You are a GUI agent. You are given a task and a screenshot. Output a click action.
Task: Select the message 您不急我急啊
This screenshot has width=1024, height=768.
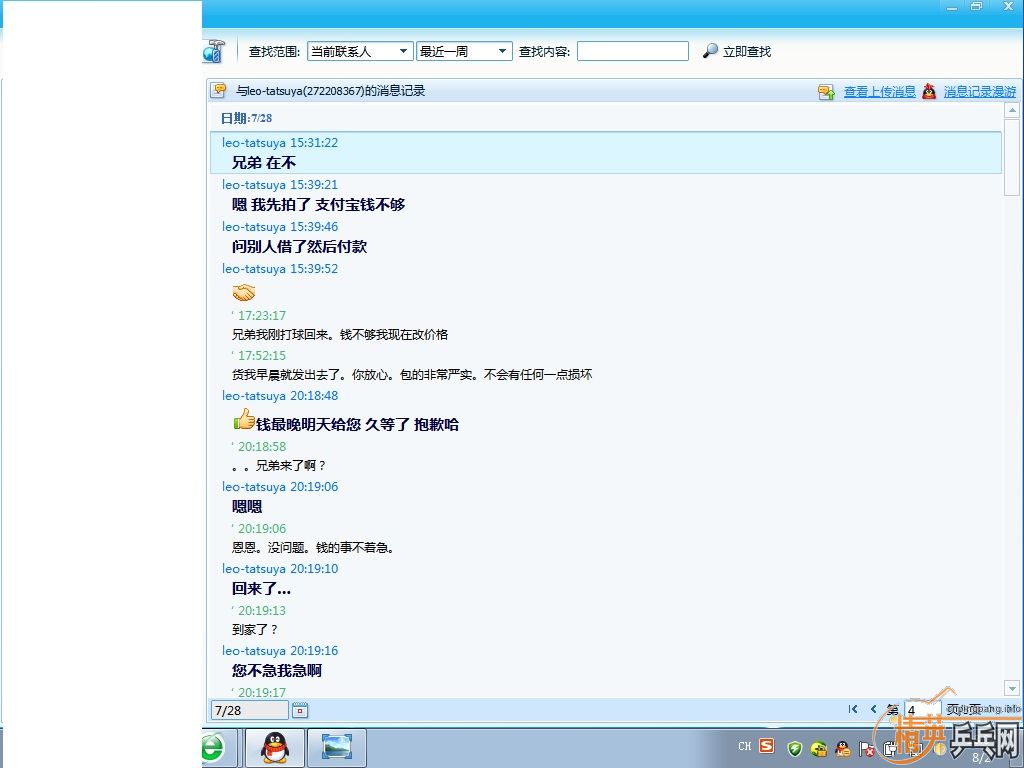pos(277,671)
